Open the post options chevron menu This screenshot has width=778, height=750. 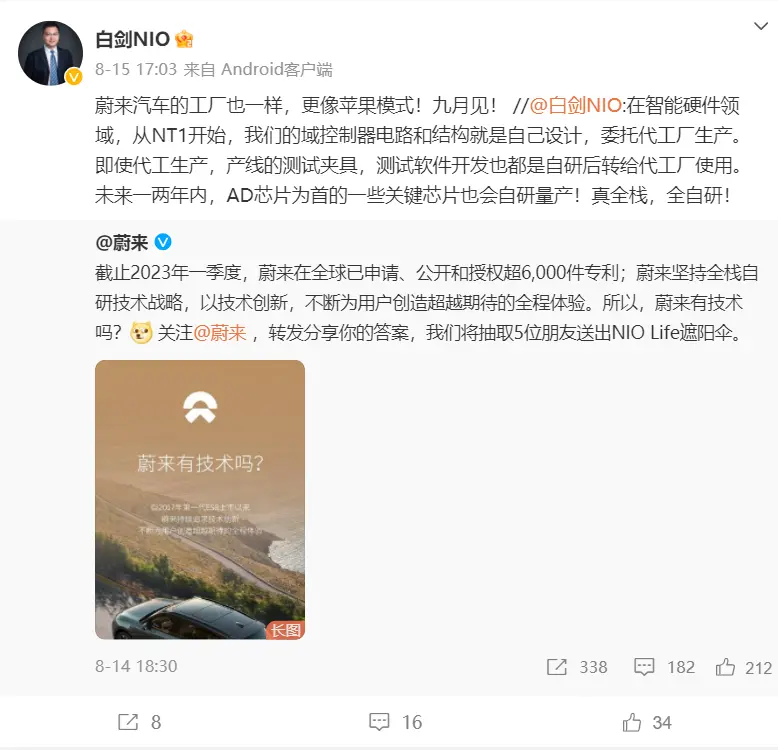click(760, 26)
